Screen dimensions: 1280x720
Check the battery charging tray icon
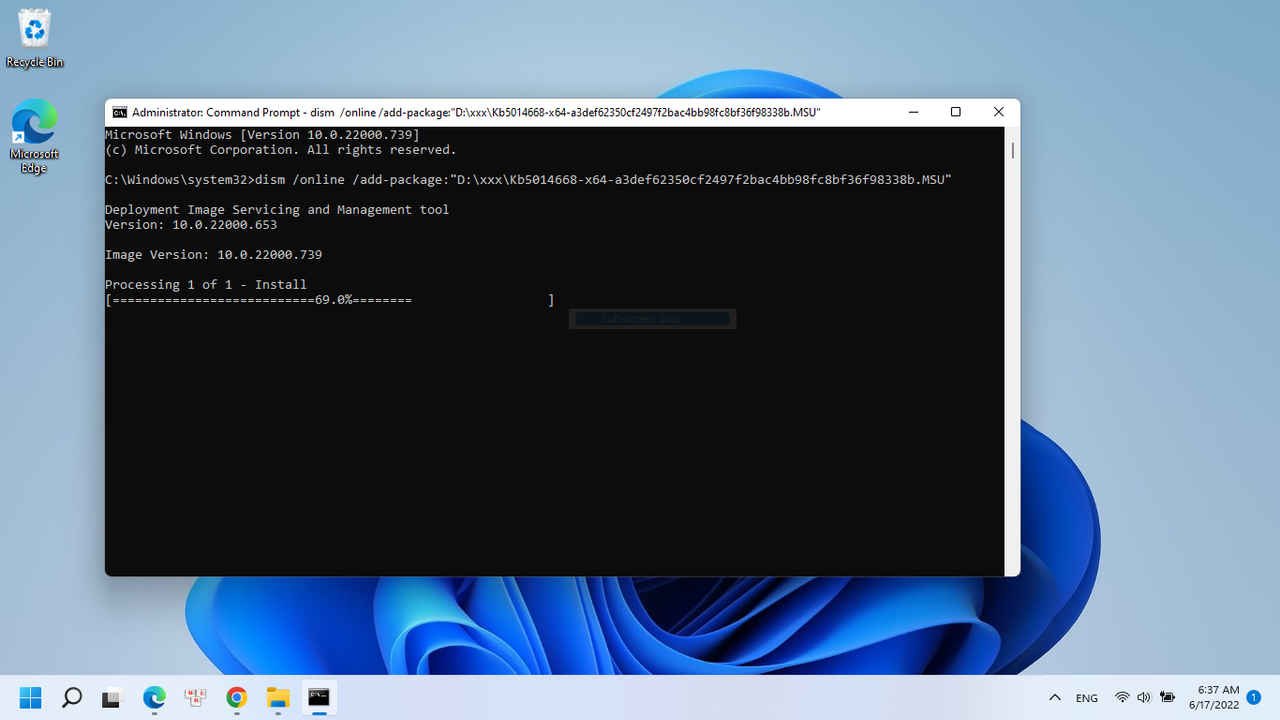[x=1167, y=698]
